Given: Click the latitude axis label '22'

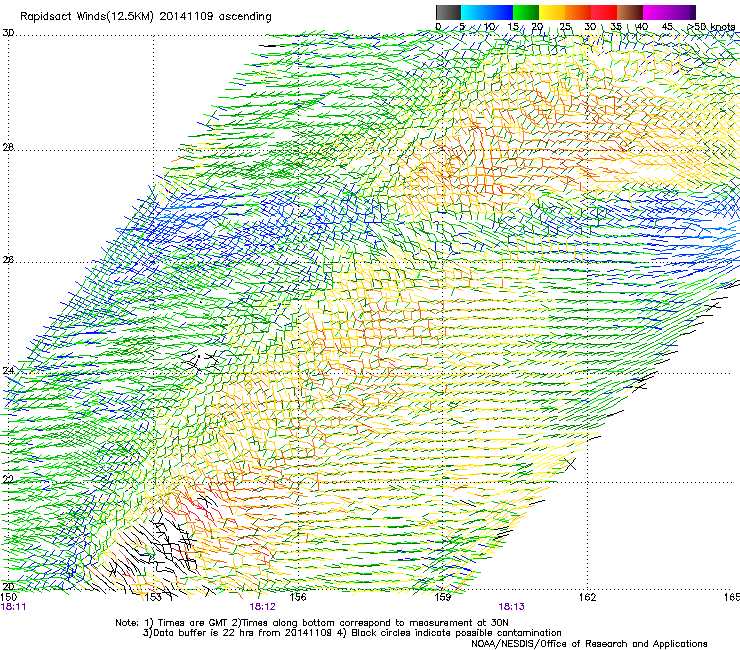Looking at the screenshot, I should [8, 479].
